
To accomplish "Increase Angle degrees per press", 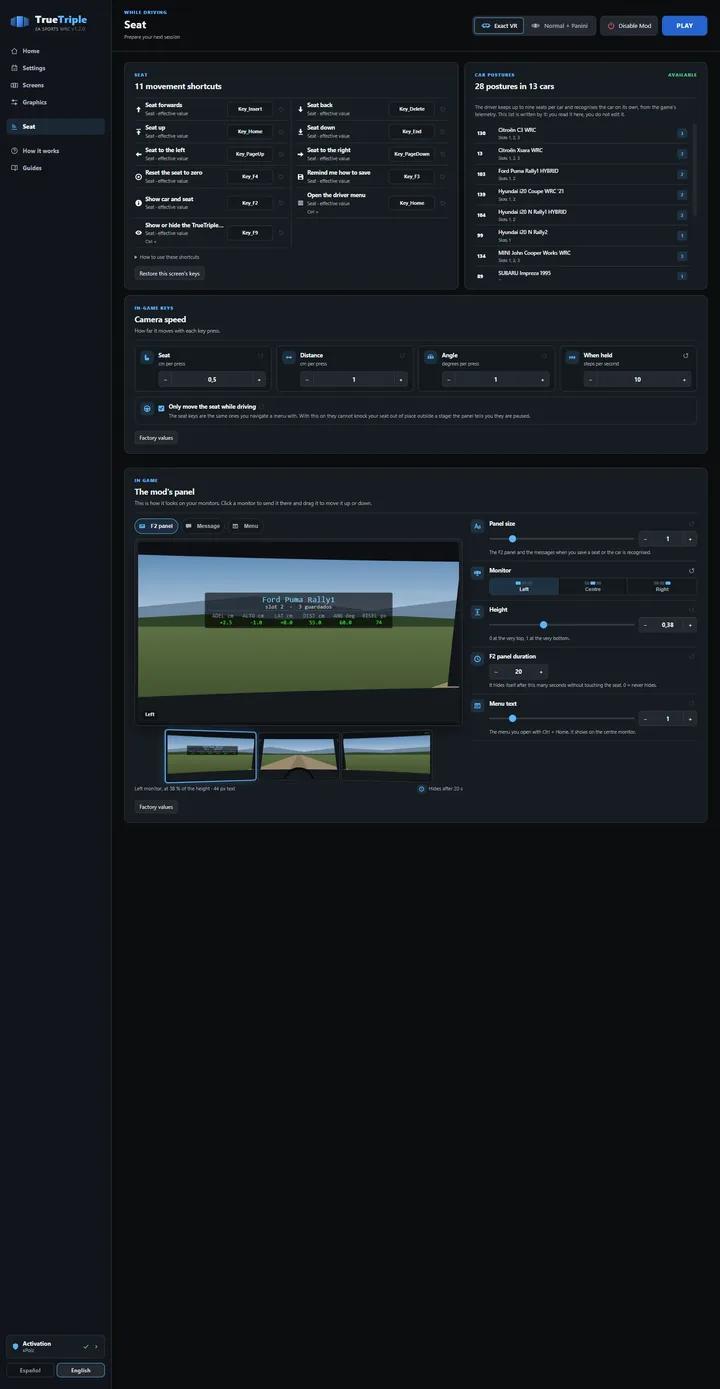I will [x=544, y=380].
